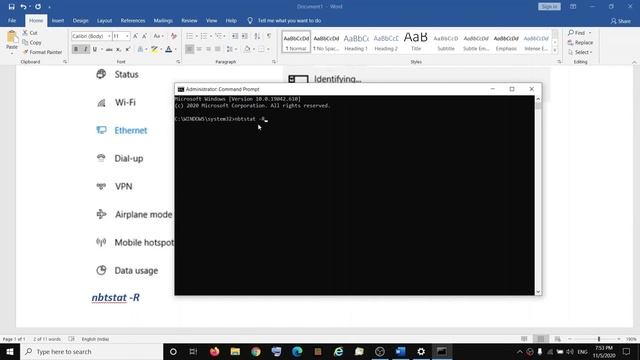Toggle Italic formatting

pyautogui.click(x=85, y=49)
